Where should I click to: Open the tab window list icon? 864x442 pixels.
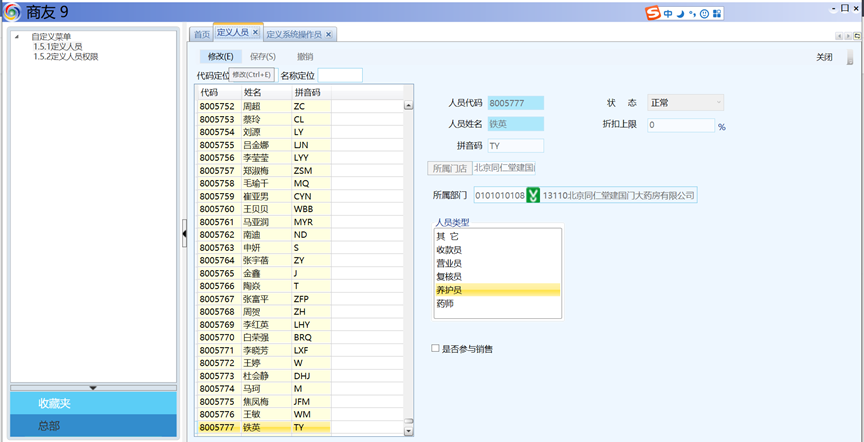pos(857,36)
